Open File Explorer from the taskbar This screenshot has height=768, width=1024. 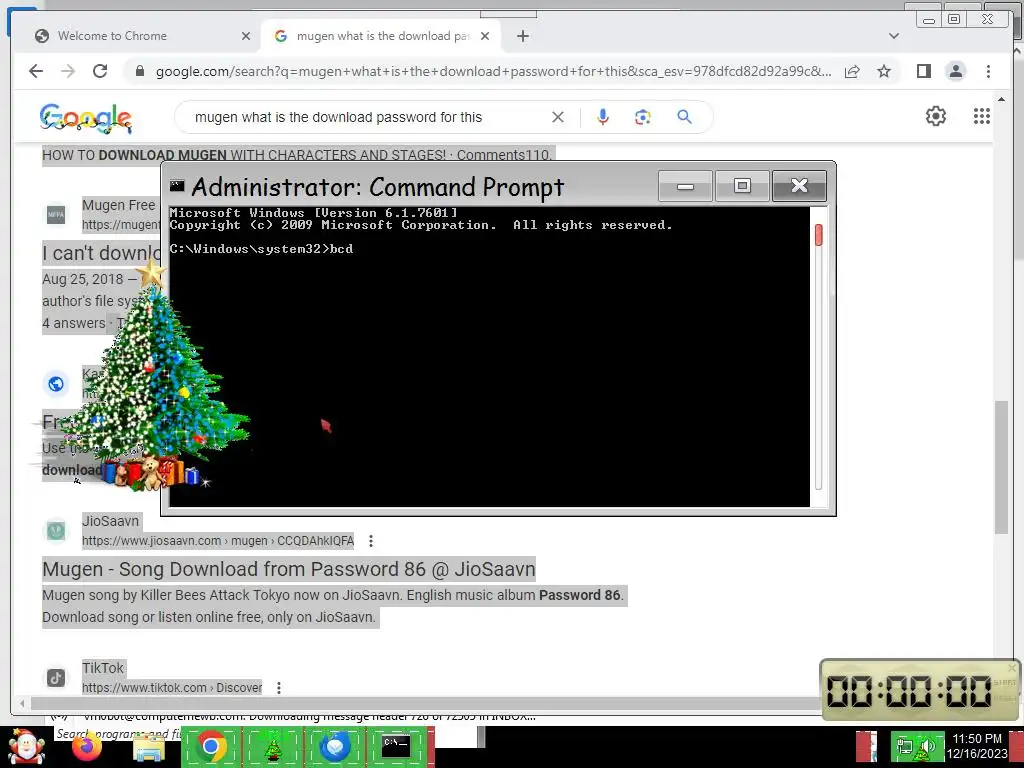pos(149,748)
